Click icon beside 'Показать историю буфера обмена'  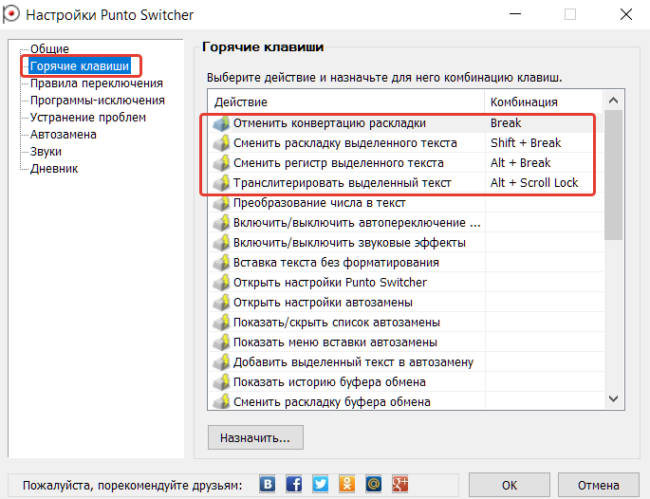221,382
